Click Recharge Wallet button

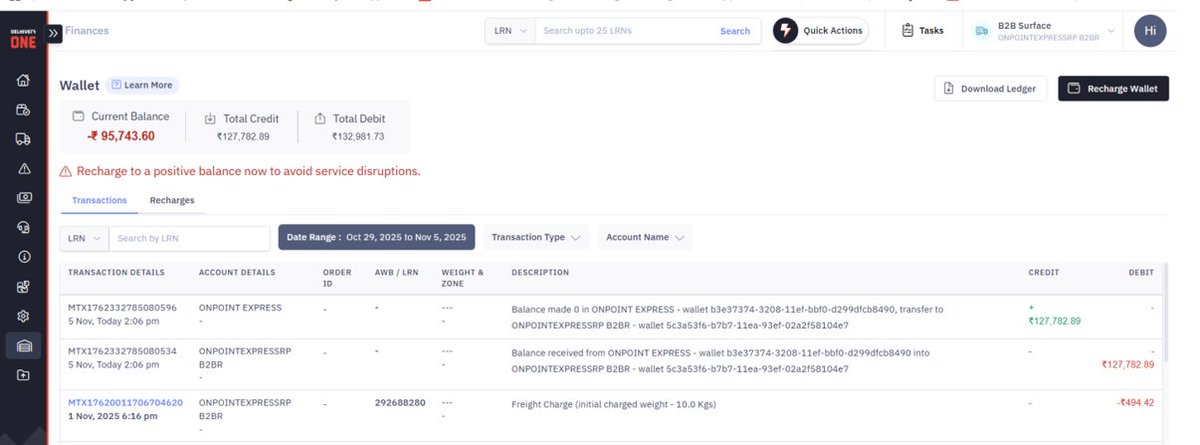(1113, 89)
